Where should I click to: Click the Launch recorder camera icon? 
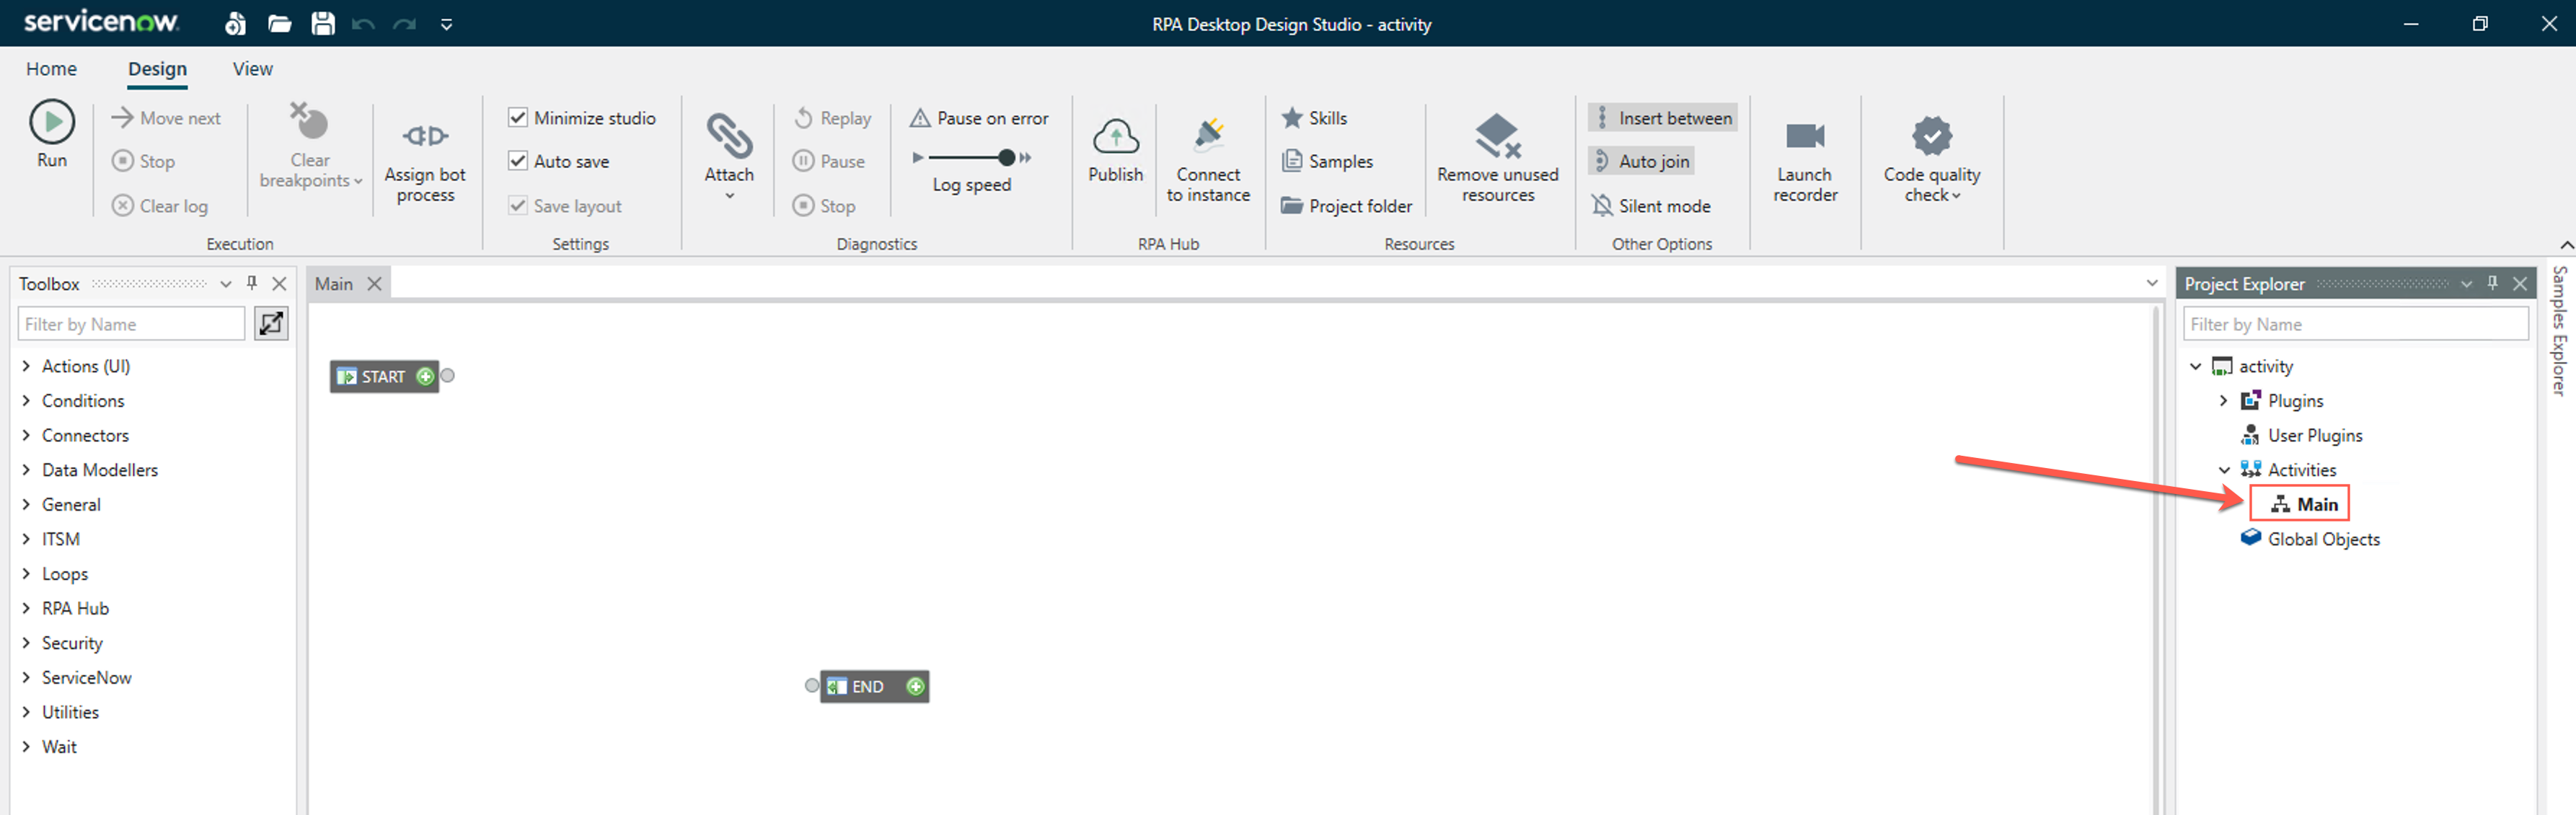[1804, 135]
